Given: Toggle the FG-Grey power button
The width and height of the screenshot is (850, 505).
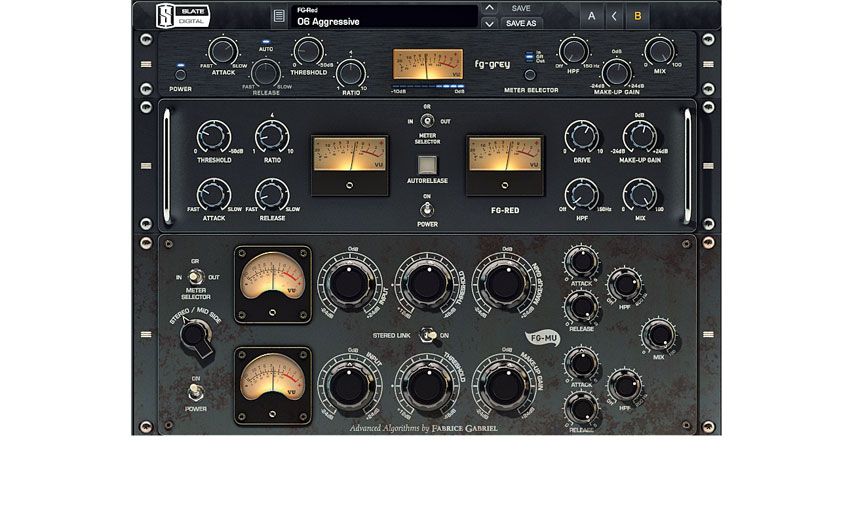Looking at the screenshot, I should pyautogui.click(x=181, y=75).
